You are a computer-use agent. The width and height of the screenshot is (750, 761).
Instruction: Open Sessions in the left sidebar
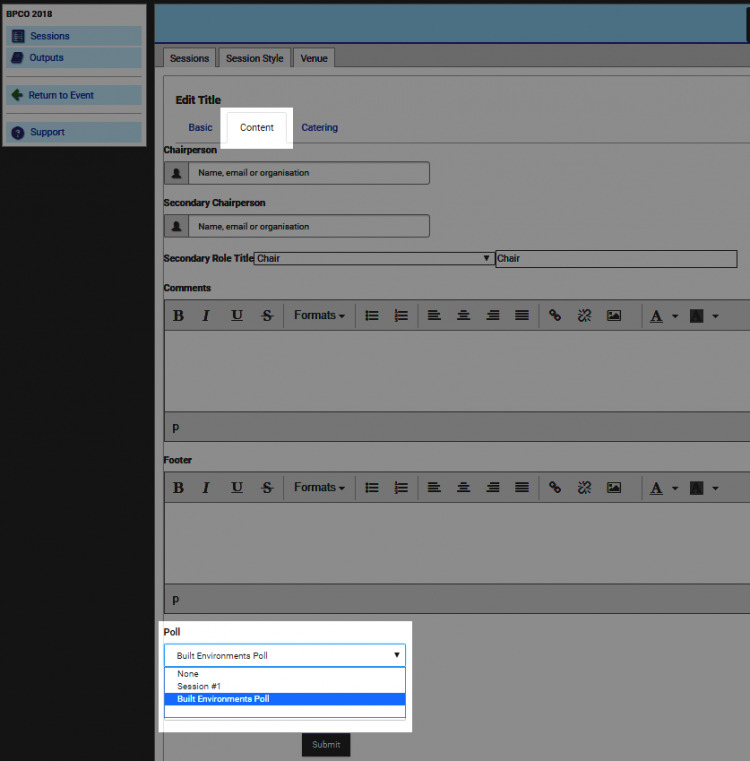click(x=74, y=36)
